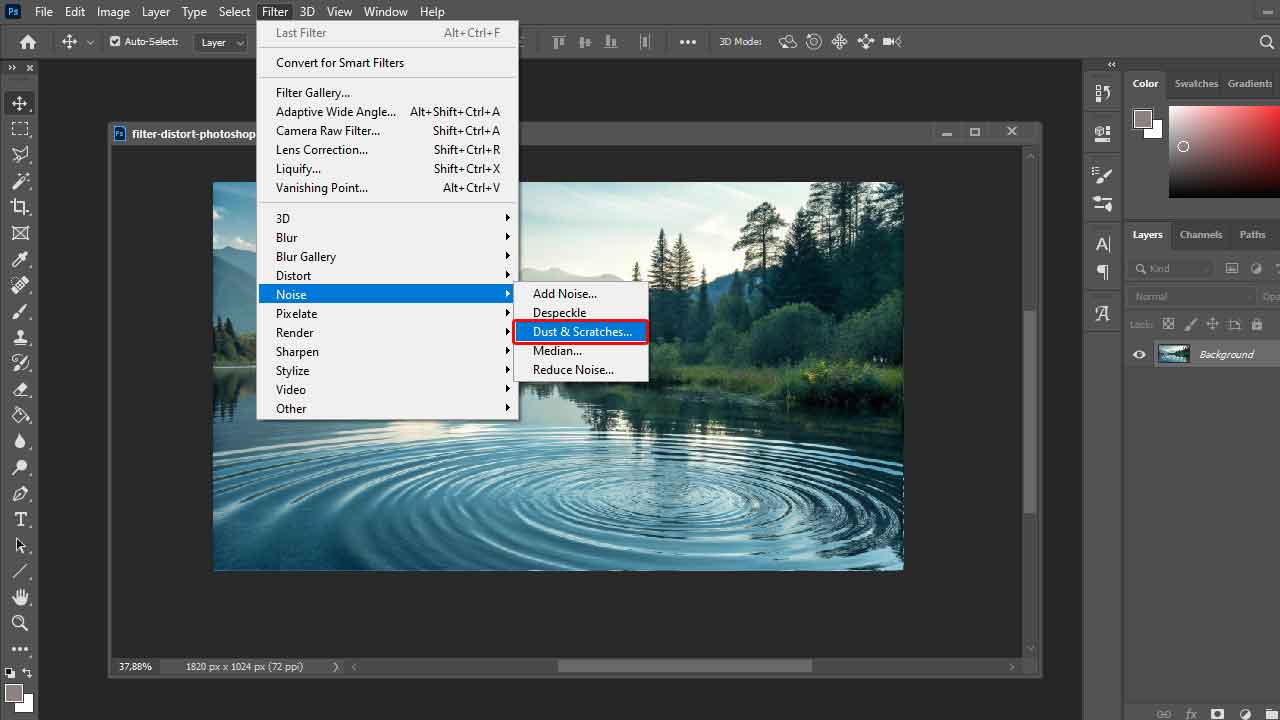Click the foreground color swatch in Color panel
1280x720 pixels.
(1143, 119)
